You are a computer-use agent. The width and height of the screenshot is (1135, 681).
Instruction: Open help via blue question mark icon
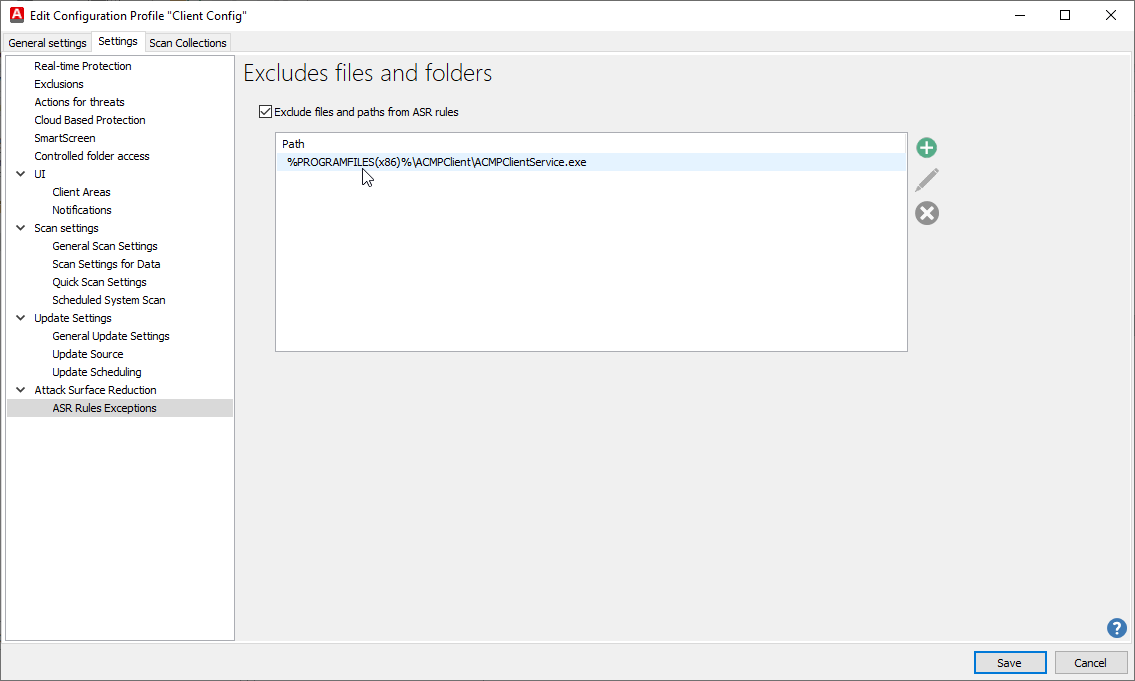click(1117, 628)
